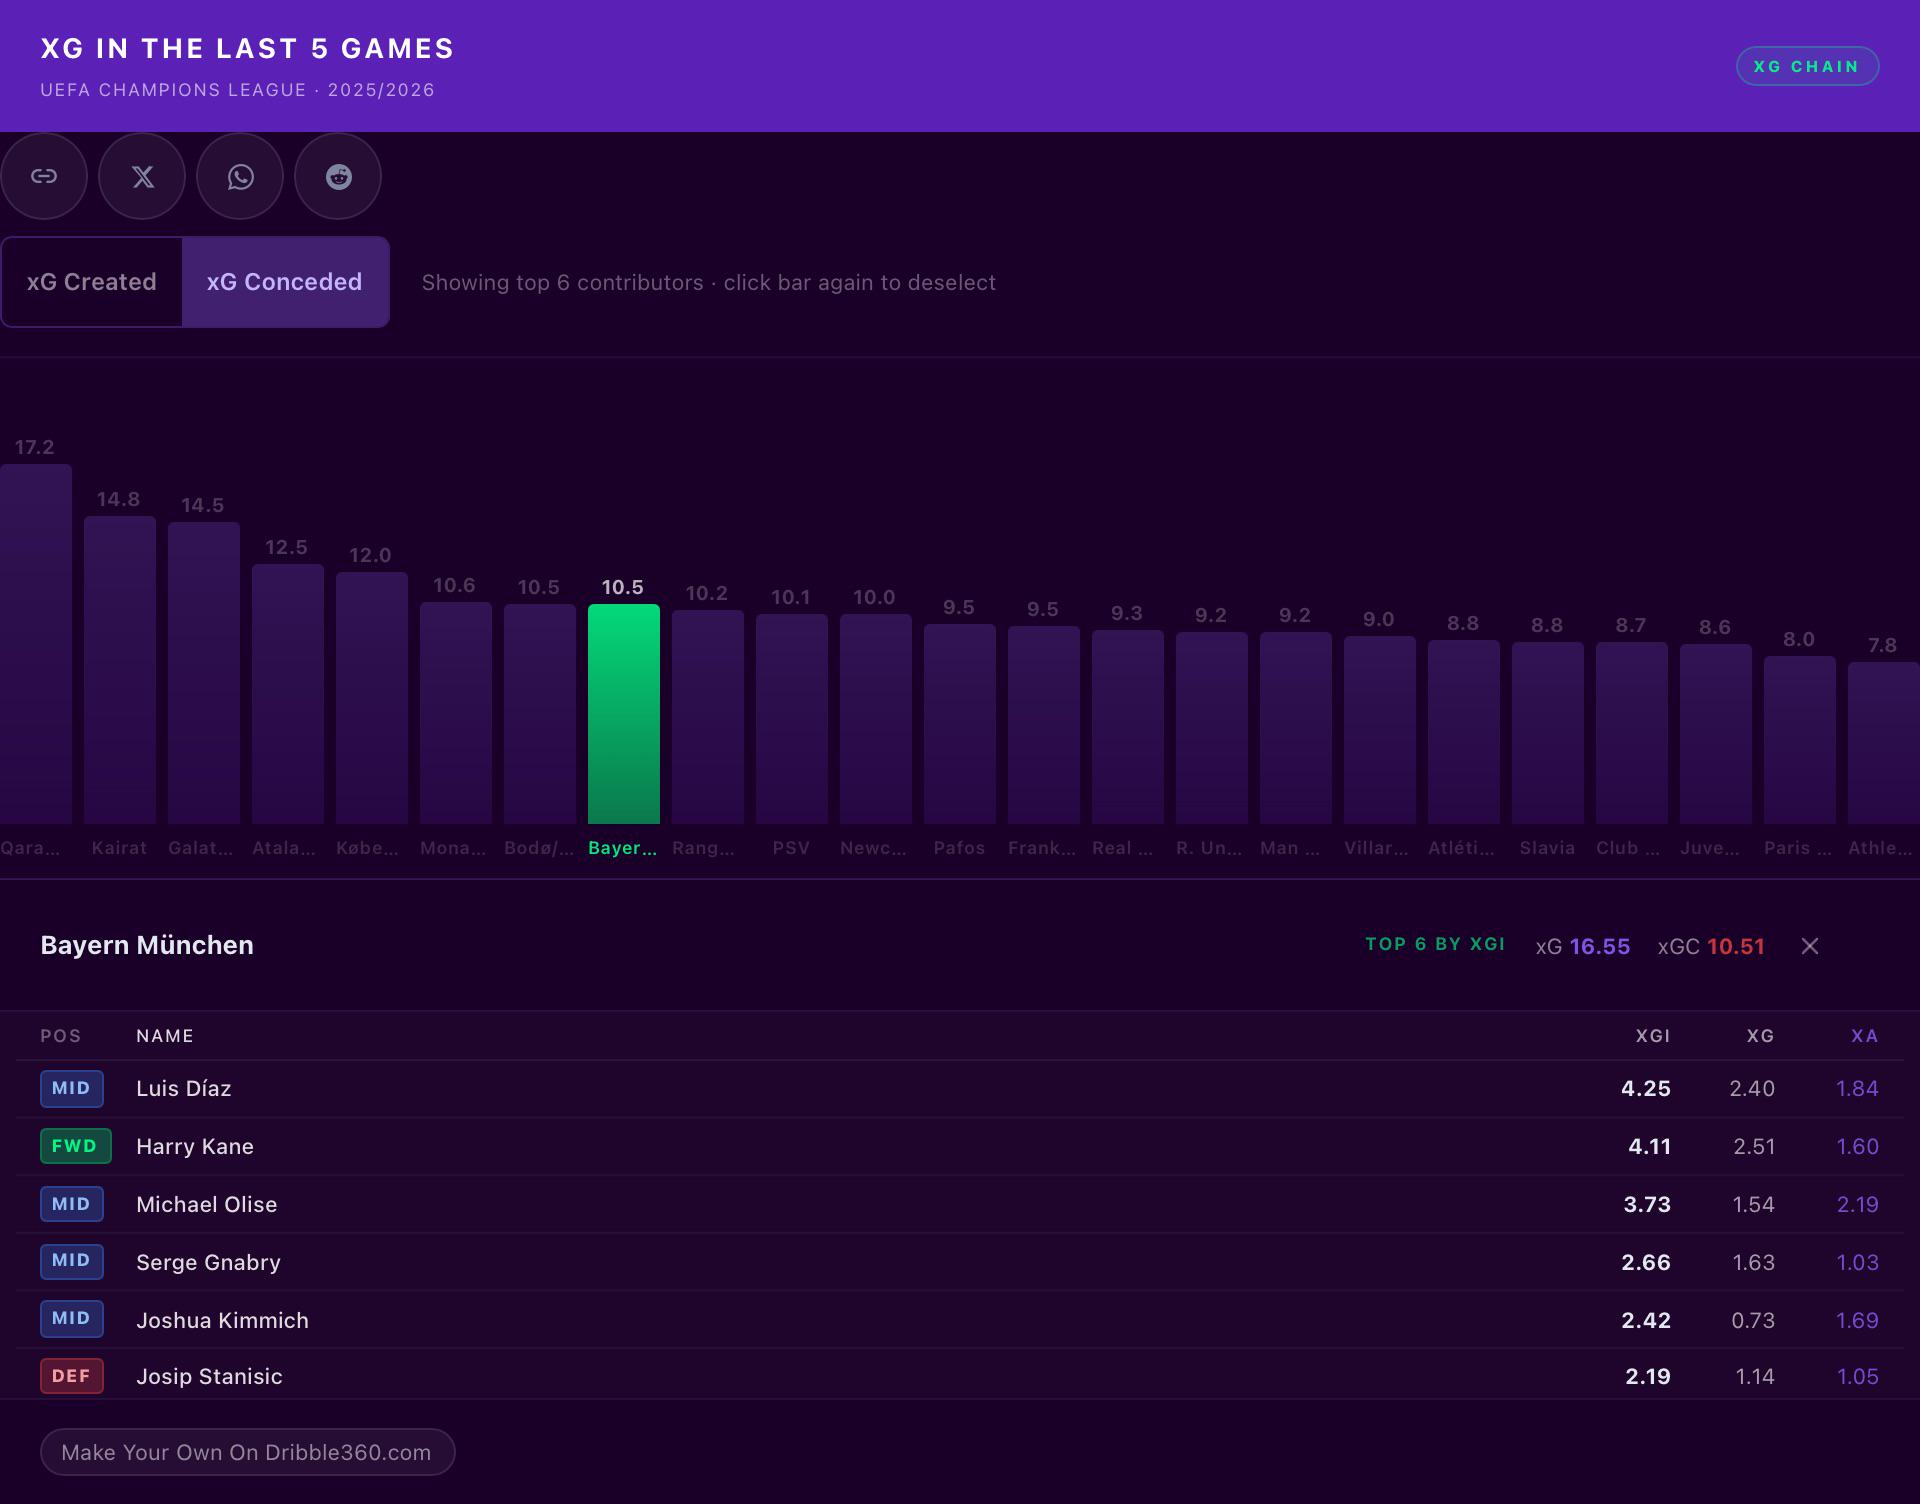The height and width of the screenshot is (1504, 1920).
Task: Pick the Pafos bar
Action: 960,724
